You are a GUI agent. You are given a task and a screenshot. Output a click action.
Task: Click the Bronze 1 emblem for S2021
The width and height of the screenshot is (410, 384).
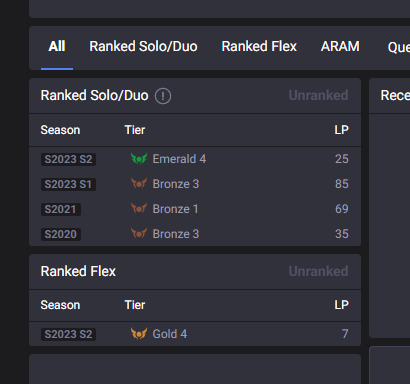pyautogui.click(x=139, y=209)
